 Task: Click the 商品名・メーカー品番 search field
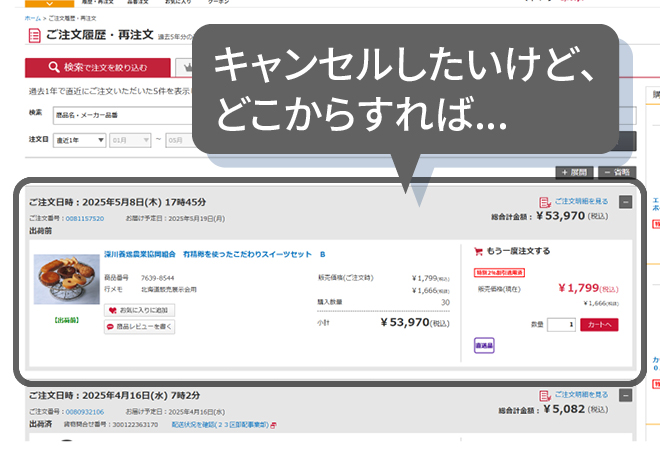point(120,115)
